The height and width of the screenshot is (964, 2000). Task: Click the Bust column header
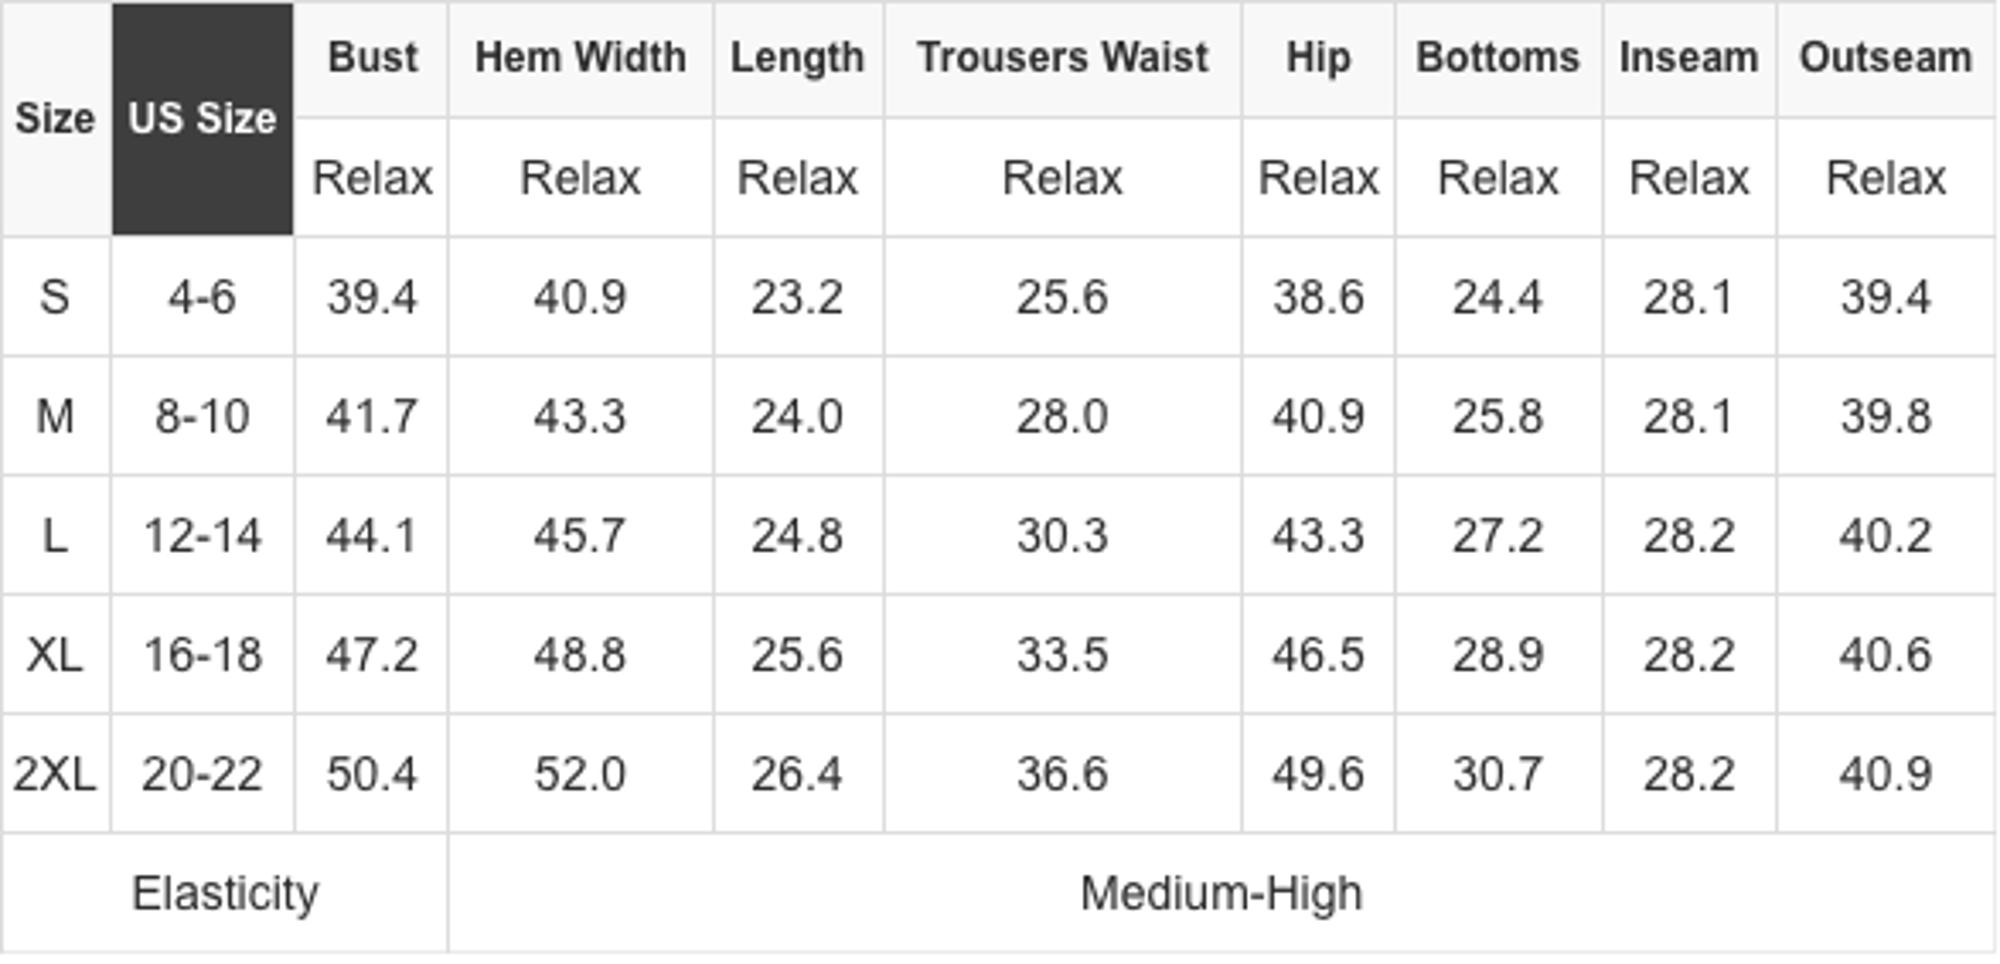point(372,58)
